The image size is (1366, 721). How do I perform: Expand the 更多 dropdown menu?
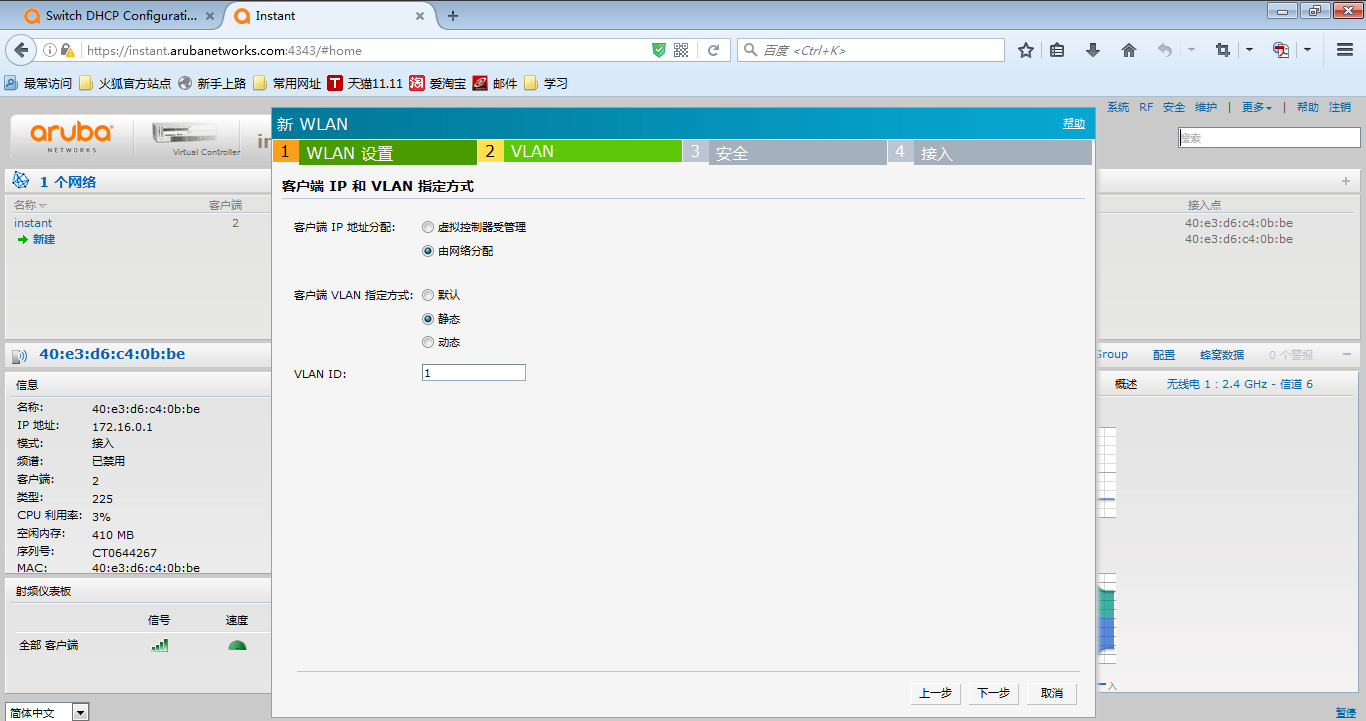coord(1256,107)
